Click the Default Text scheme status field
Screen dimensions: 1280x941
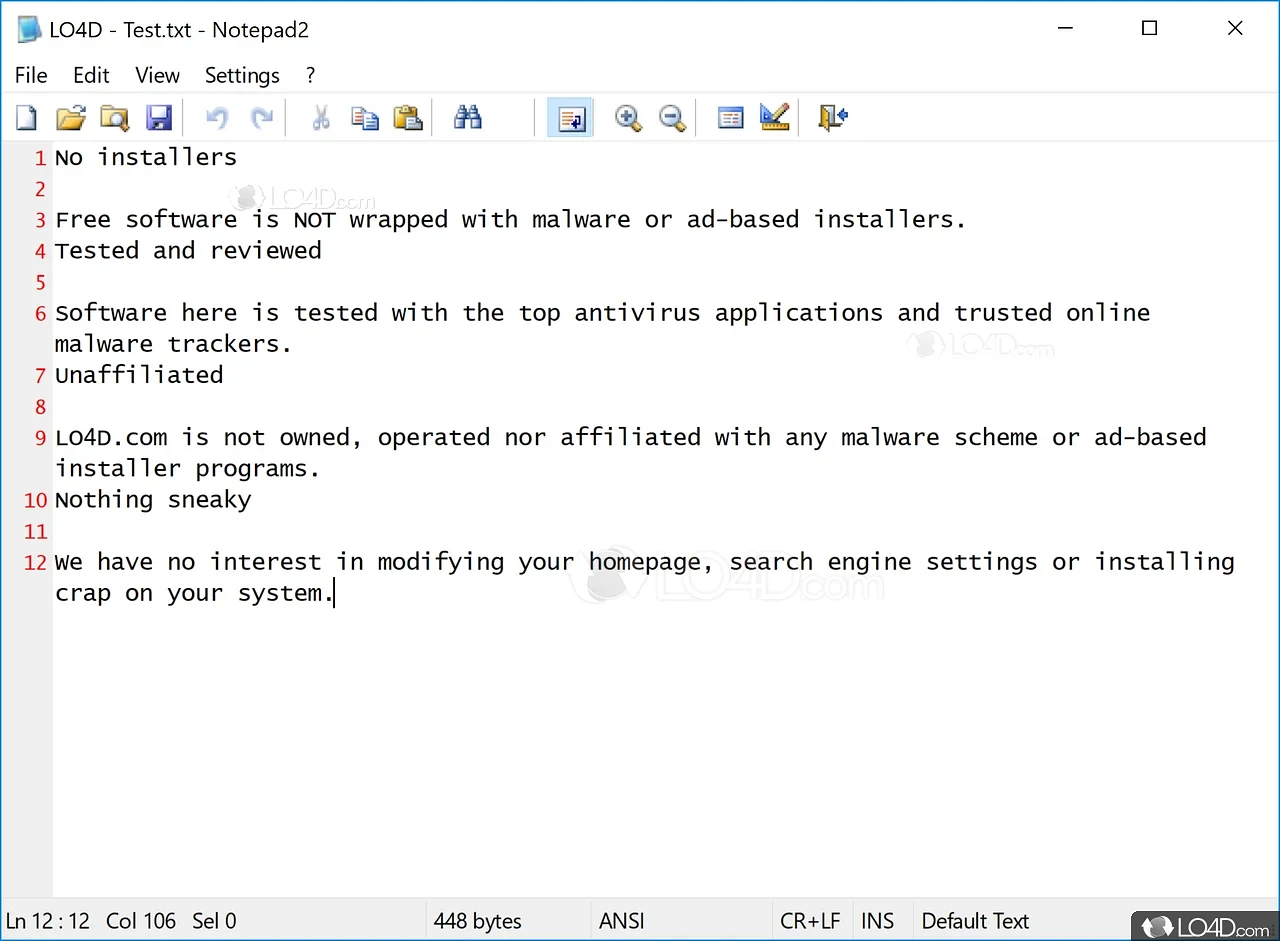coord(975,921)
